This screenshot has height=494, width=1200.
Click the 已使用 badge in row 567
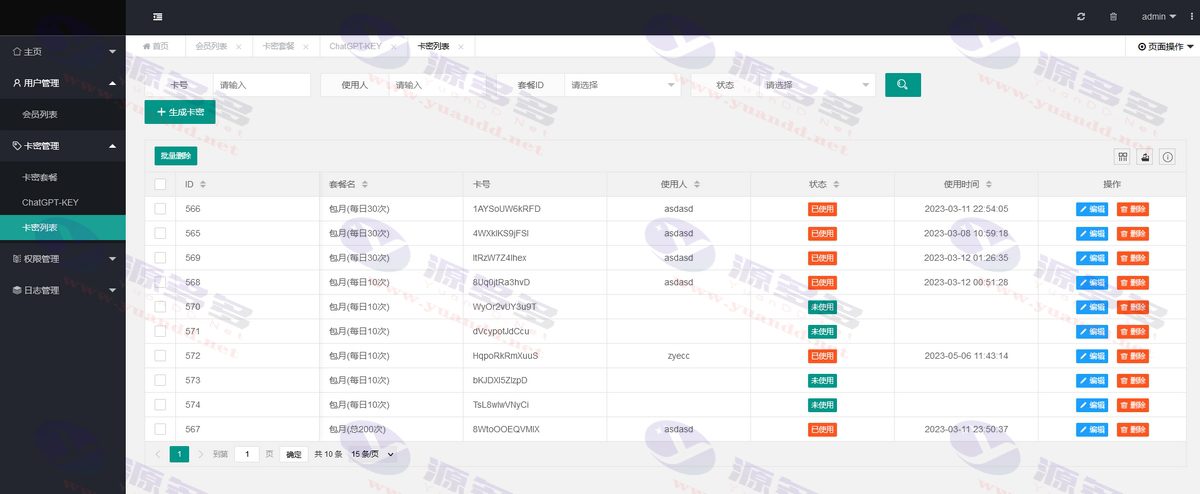[x=822, y=430]
